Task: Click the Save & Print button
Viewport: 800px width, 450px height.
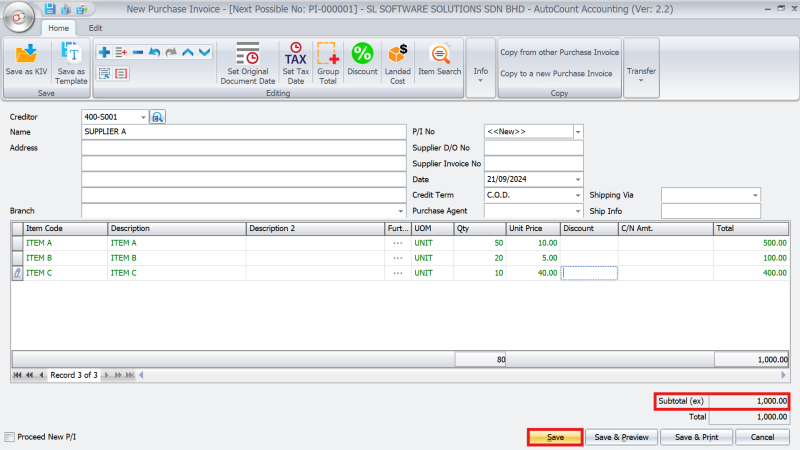Action: point(696,437)
